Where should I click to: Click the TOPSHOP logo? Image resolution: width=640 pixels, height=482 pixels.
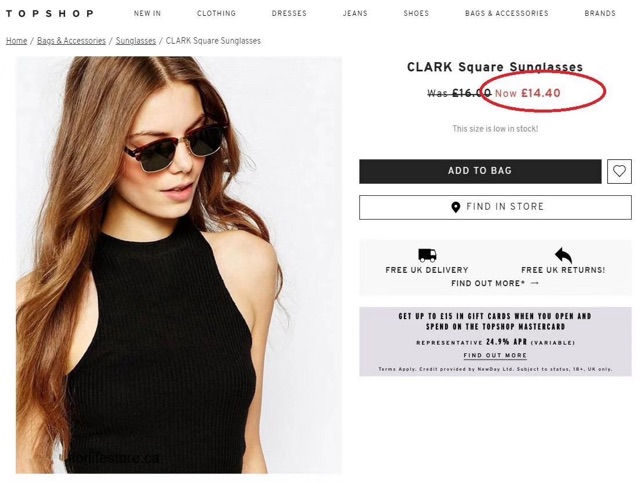click(x=49, y=14)
